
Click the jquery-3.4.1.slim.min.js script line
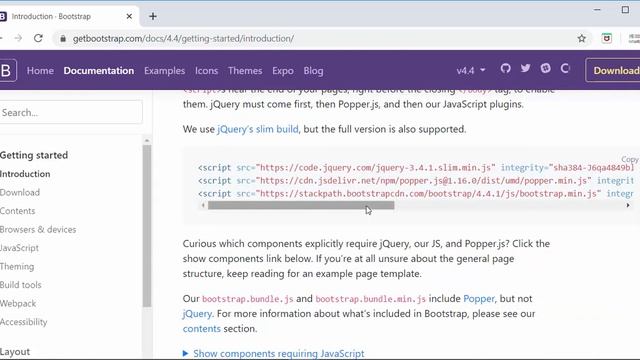416,167
